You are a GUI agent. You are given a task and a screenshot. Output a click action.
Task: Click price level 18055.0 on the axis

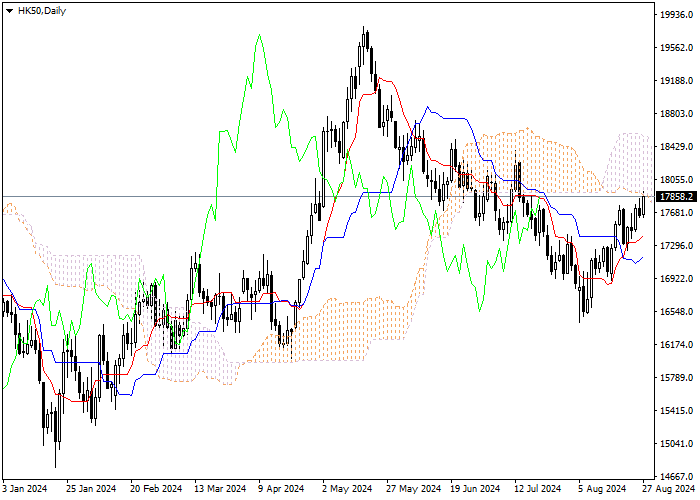[x=676, y=180]
